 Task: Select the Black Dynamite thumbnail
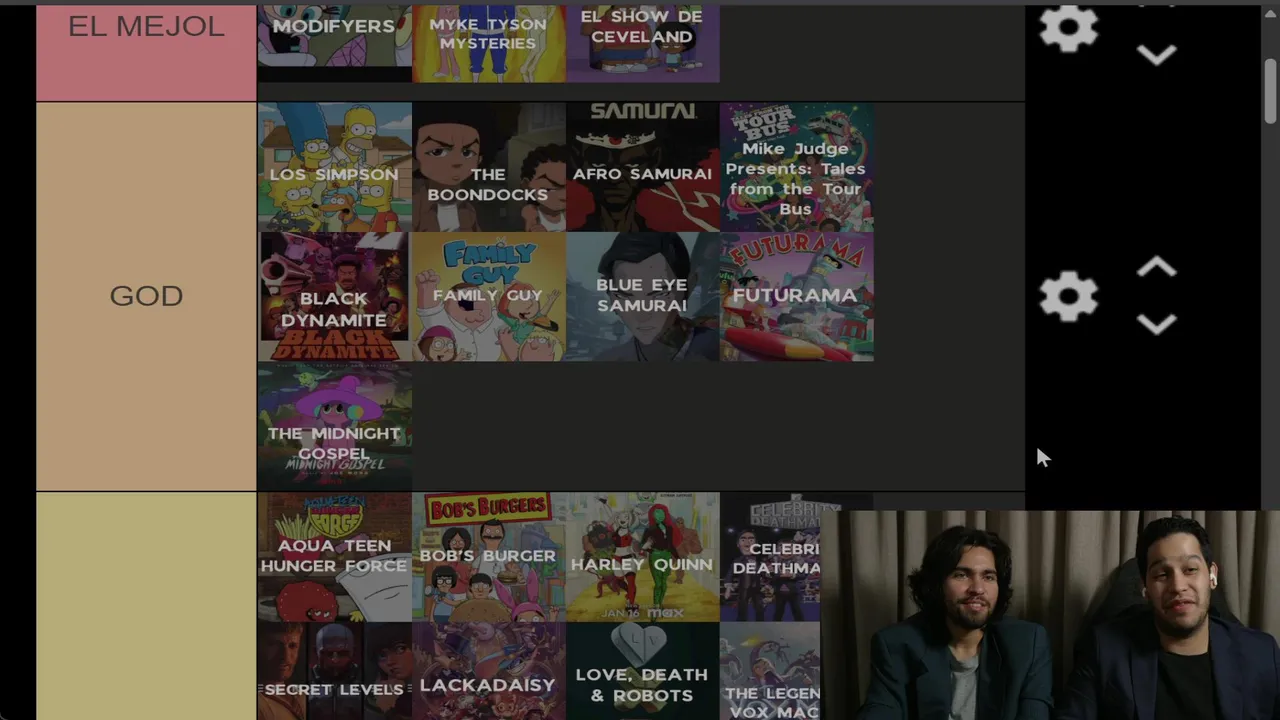coord(335,297)
